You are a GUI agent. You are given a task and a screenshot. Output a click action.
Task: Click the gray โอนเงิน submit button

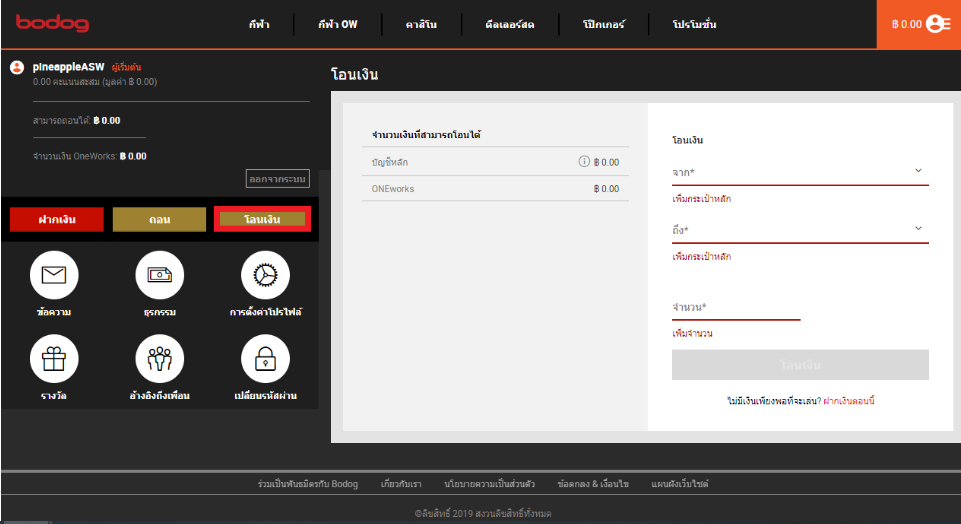(x=800, y=365)
